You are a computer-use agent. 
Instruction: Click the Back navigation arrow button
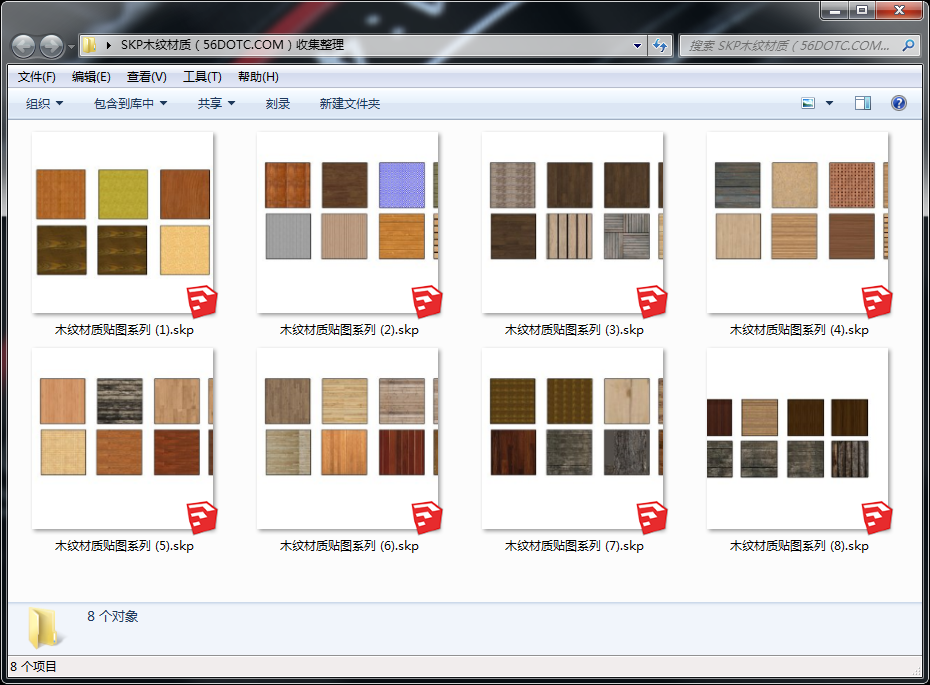(23, 46)
